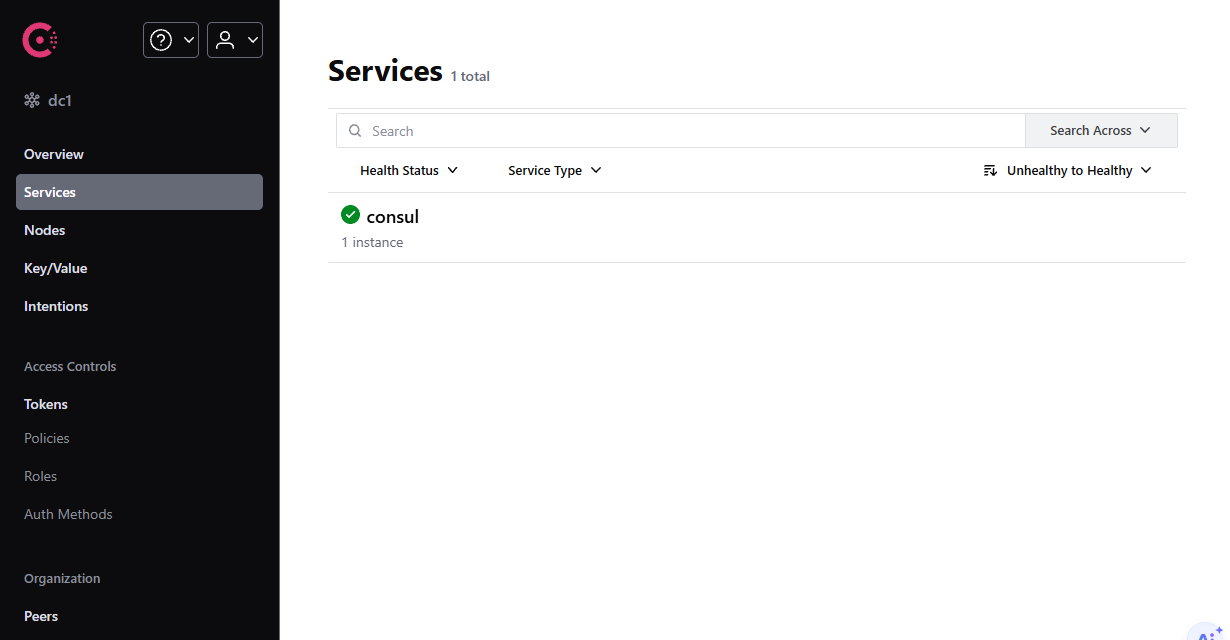Go to the Overview page

(x=54, y=154)
